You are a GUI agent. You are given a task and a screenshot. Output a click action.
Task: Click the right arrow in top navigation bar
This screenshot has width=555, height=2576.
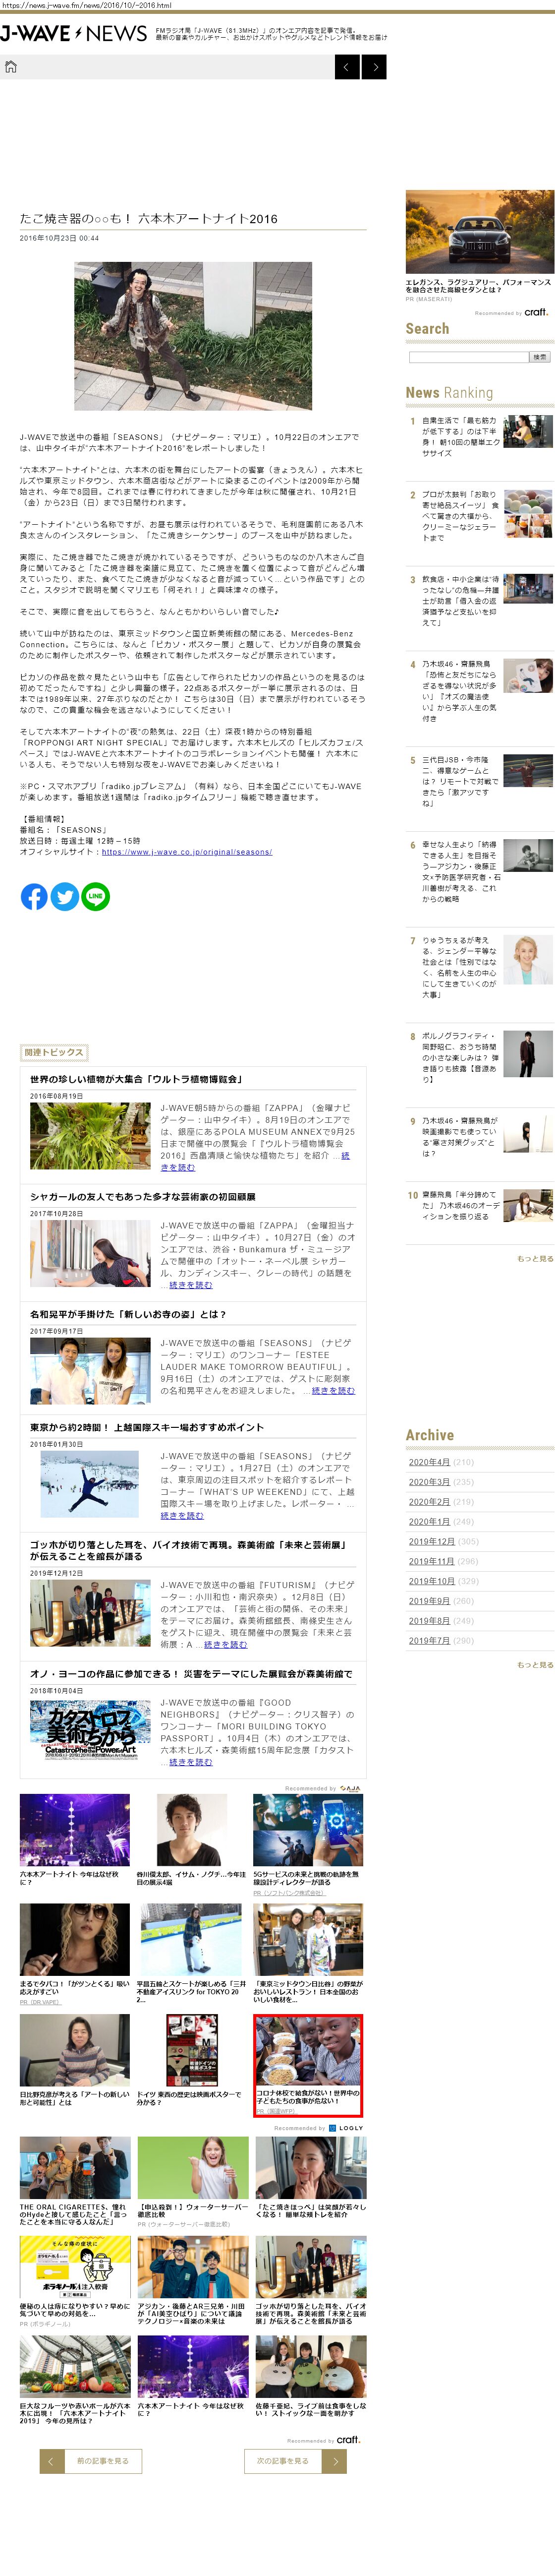point(374,67)
